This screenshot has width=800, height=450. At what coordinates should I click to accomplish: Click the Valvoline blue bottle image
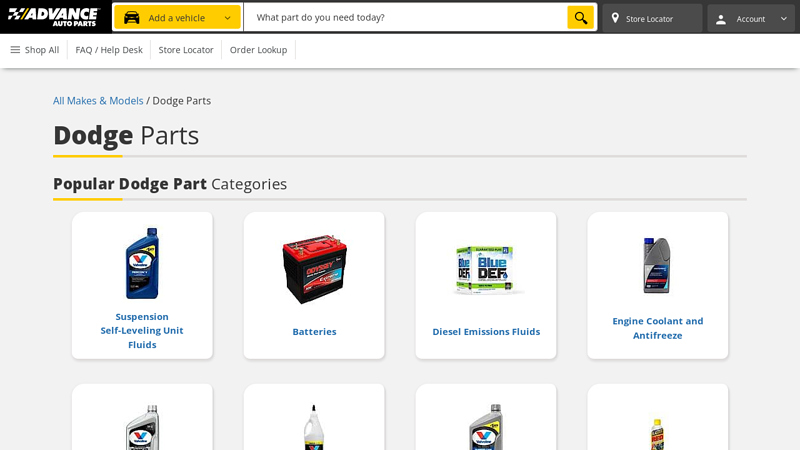142,263
